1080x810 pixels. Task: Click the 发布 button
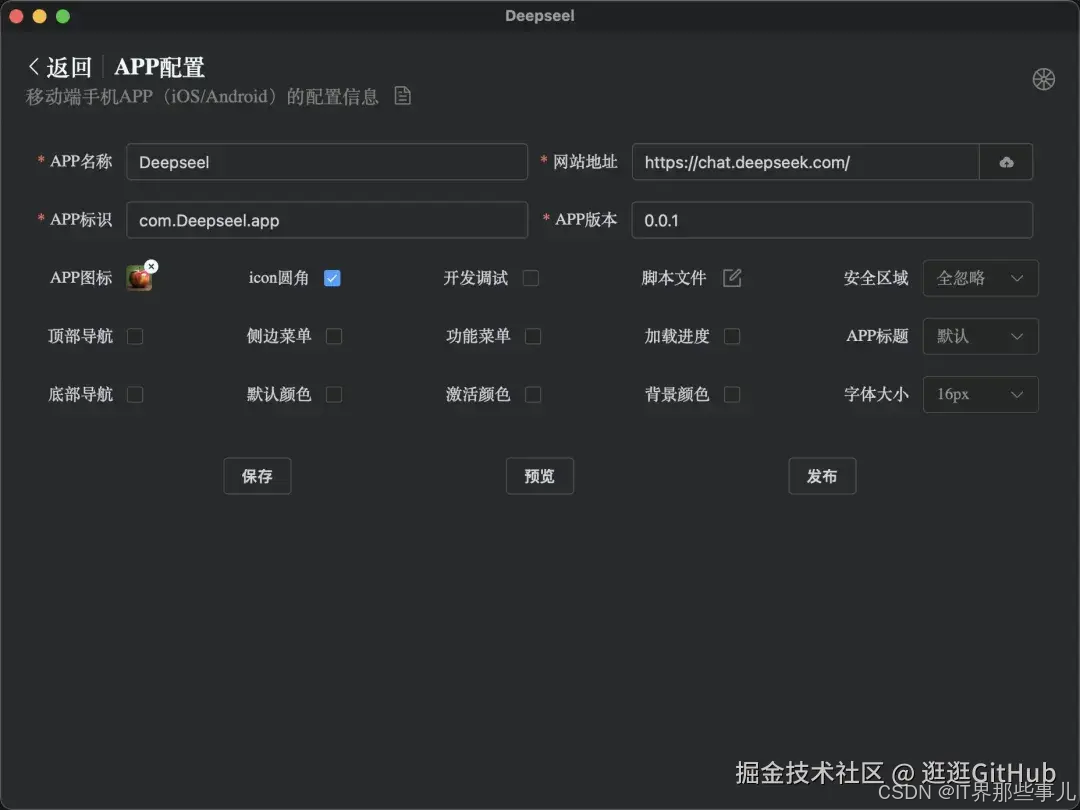coord(822,476)
